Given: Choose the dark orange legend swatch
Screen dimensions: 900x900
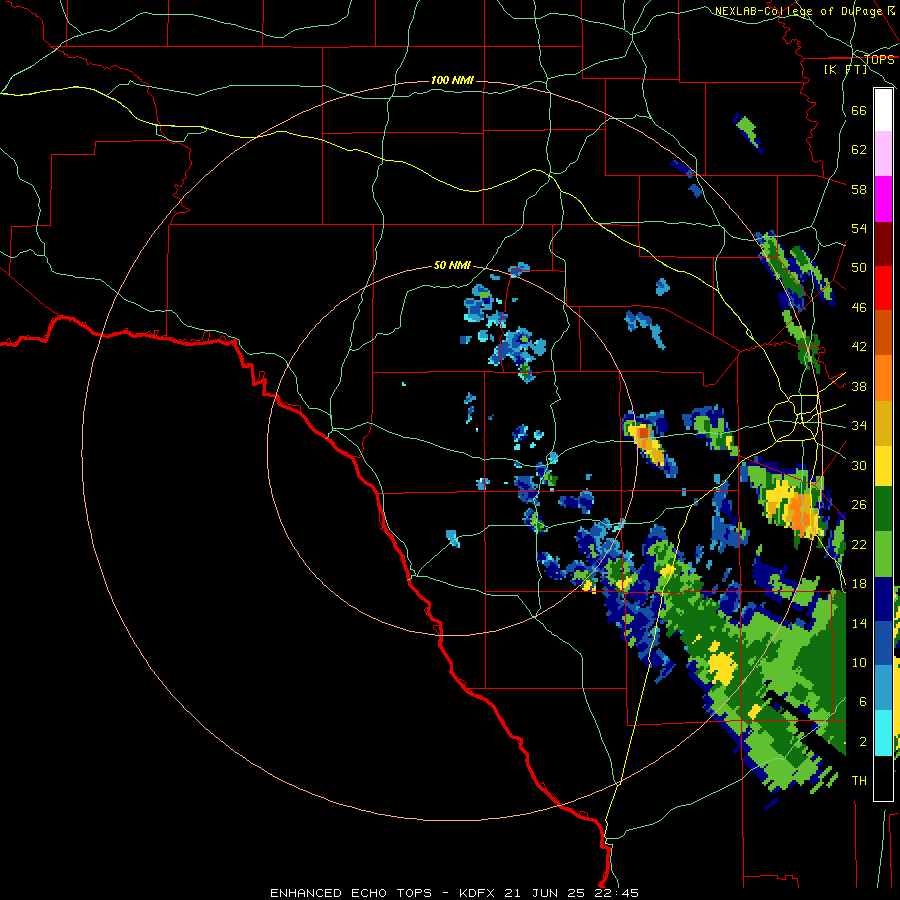Looking at the screenshot, I should (883, 333).
